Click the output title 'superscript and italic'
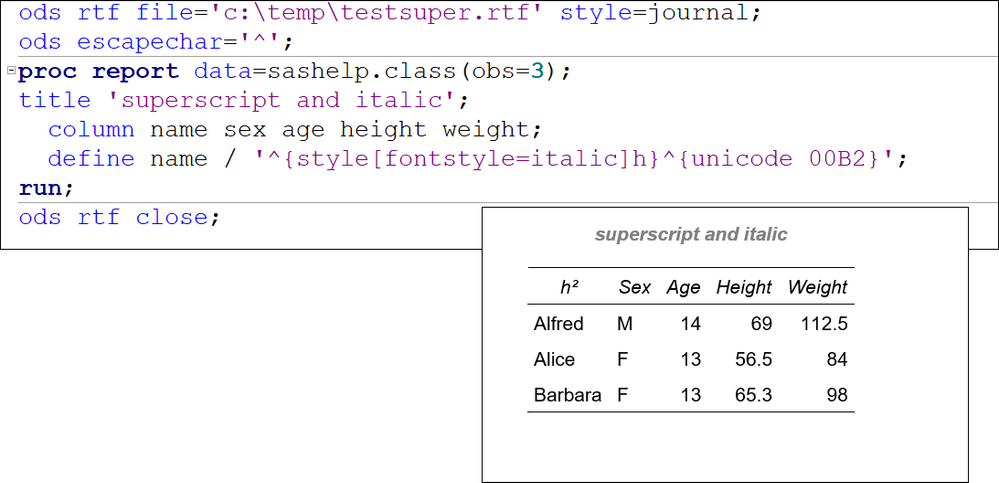The width and height of the screenshot is (999, 483). tap(691, 235)
